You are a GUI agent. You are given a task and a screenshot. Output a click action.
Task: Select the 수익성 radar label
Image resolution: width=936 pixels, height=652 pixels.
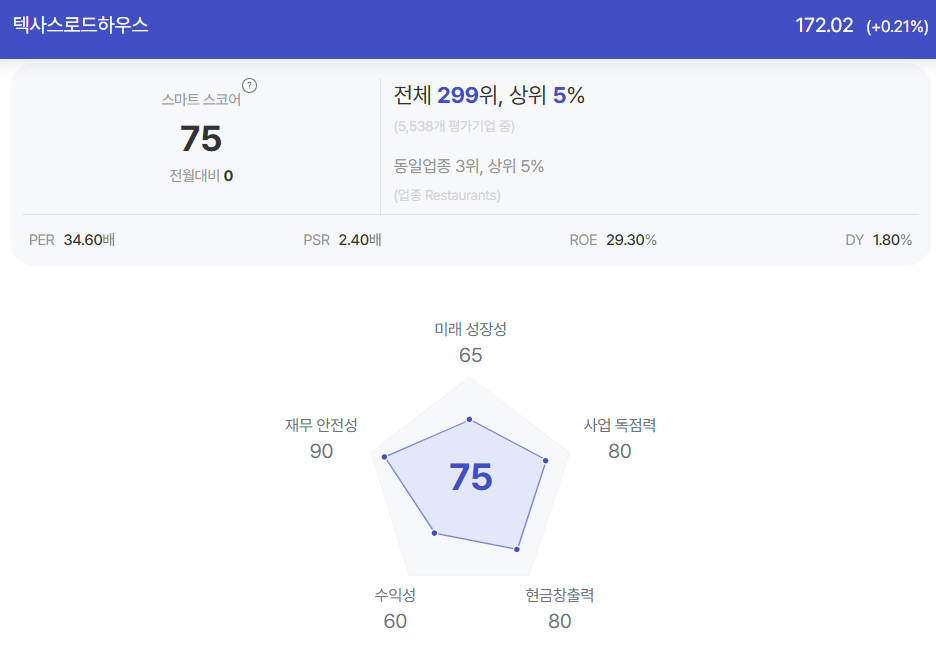[395, 595]
